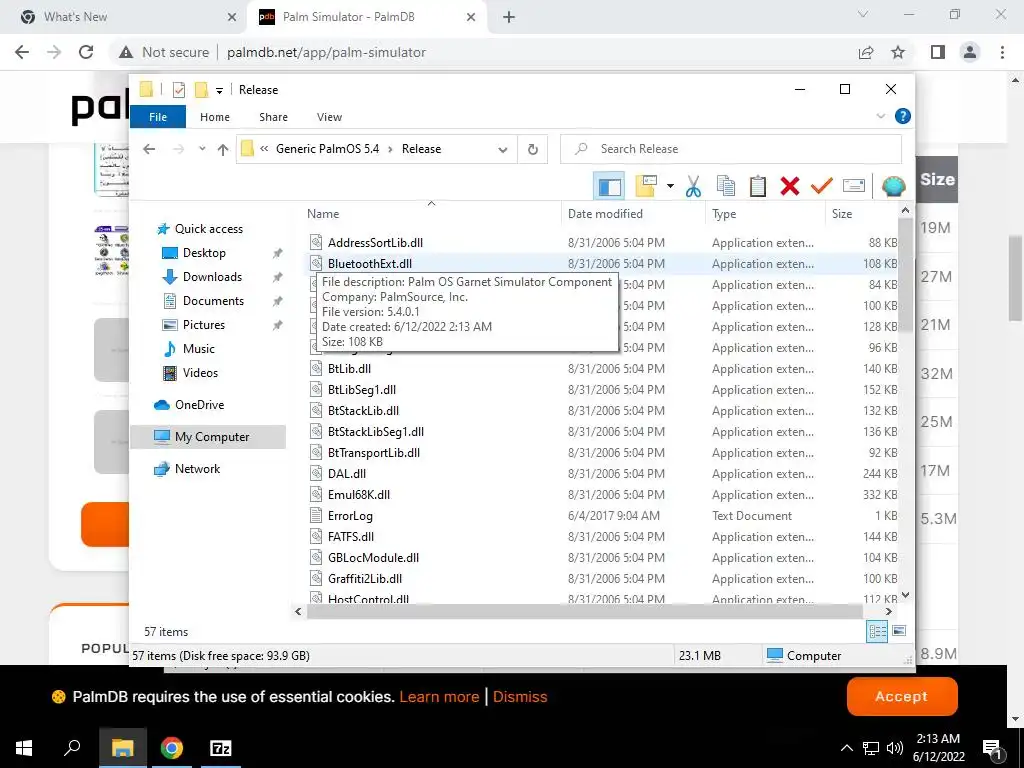This screenshot has height=768, width=1024.
Task: Expand the breadcrumb chevron after Generic PalmOS 5.4
Action: click(x=391, y=149)
